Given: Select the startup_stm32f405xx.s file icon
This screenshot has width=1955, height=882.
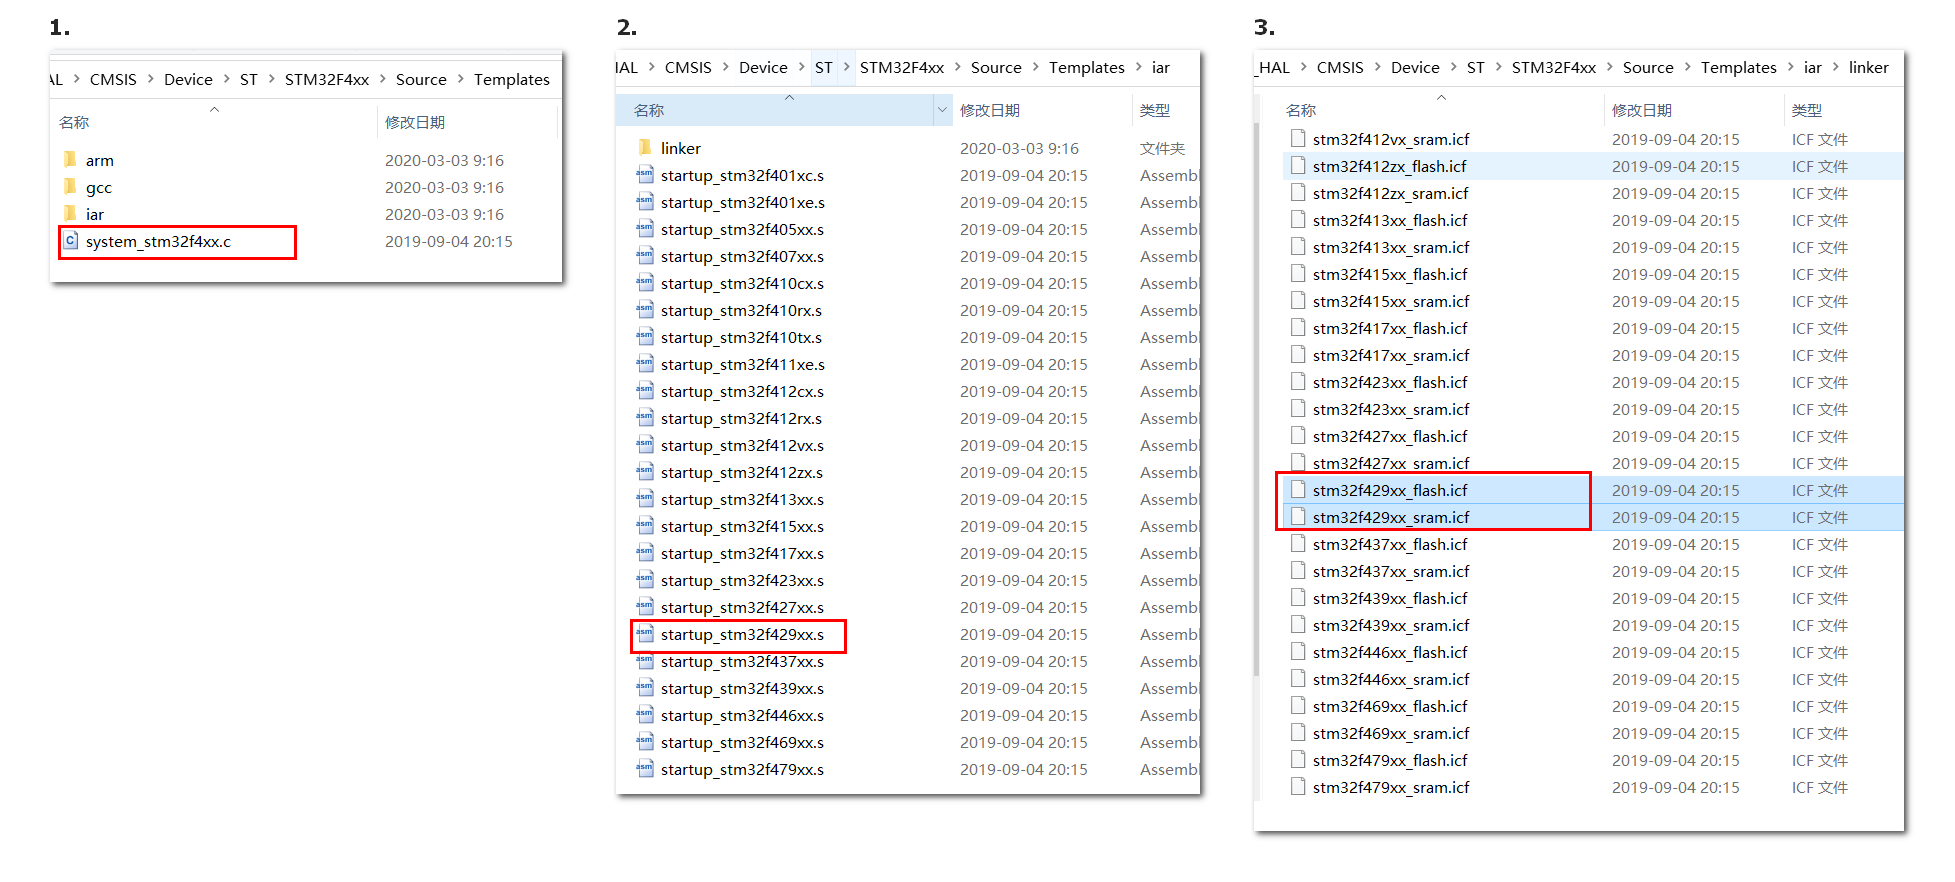Looking at the screenshot, I should [645, 229].
